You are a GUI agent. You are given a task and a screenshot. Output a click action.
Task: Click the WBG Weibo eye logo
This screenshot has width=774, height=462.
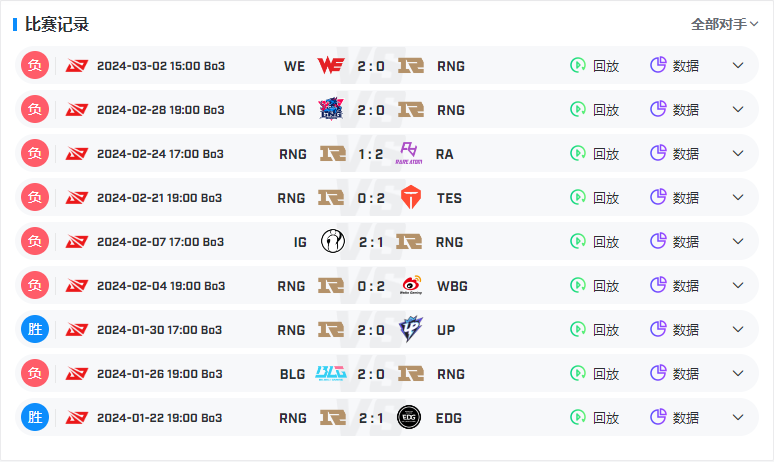tap(411, 285)
